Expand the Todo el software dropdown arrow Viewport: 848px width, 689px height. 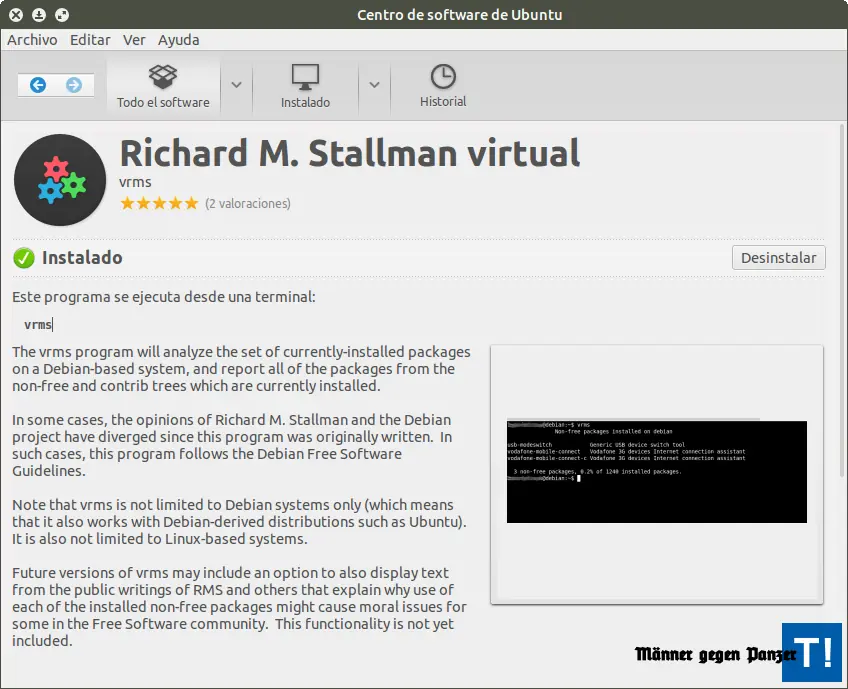pos(236,85)
